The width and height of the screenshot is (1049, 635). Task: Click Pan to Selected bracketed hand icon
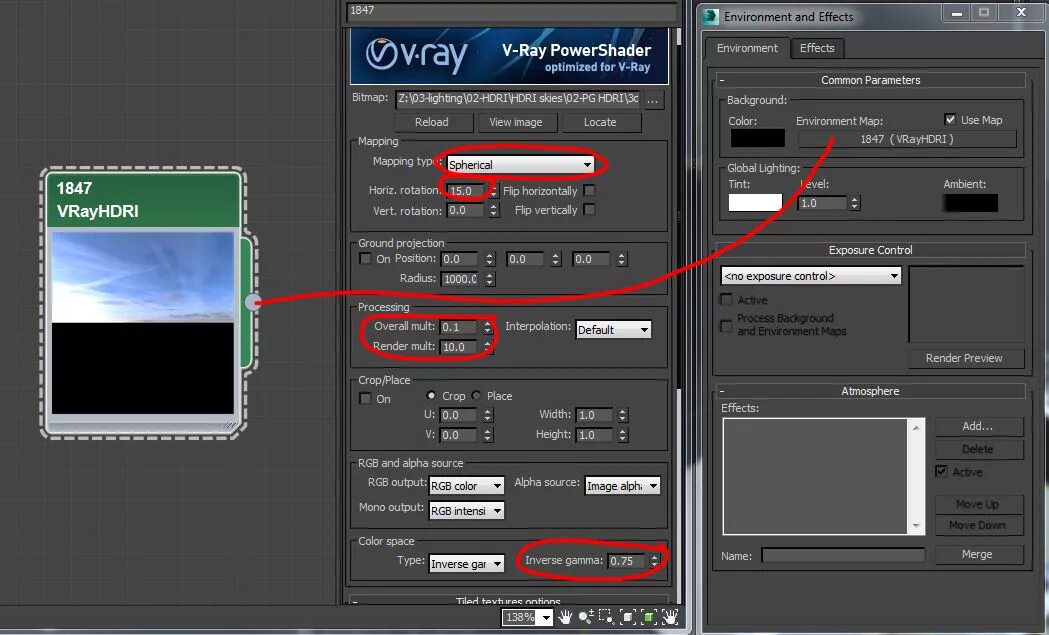pyautogui.click(x=670, y=617)
